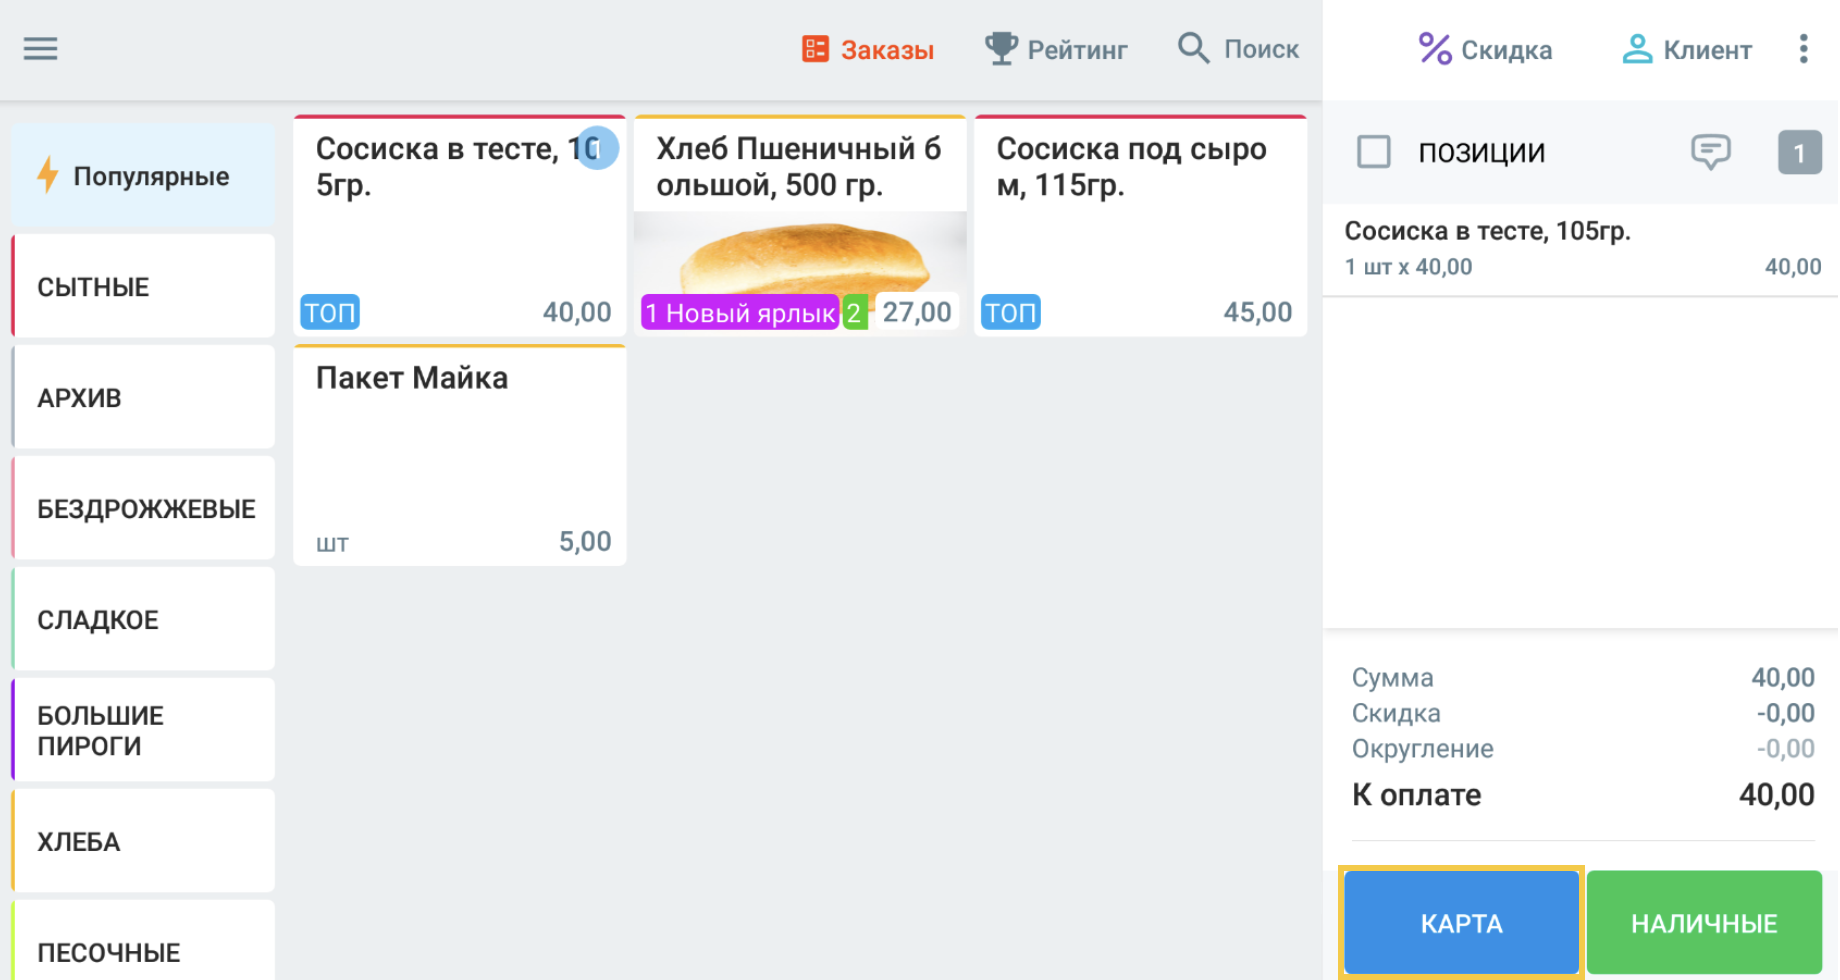Viewport: 1840px width, 980px height.
Task: Pay by card with КАРТА button
Action: (1461, 923)
